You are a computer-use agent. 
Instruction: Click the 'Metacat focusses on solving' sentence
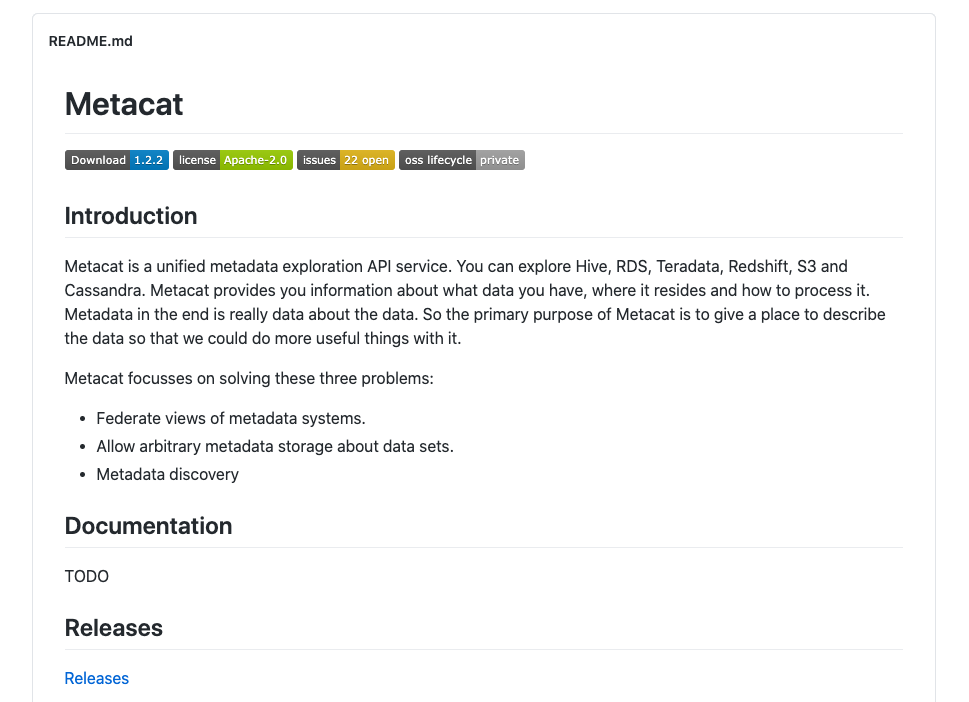coord(249,378)
